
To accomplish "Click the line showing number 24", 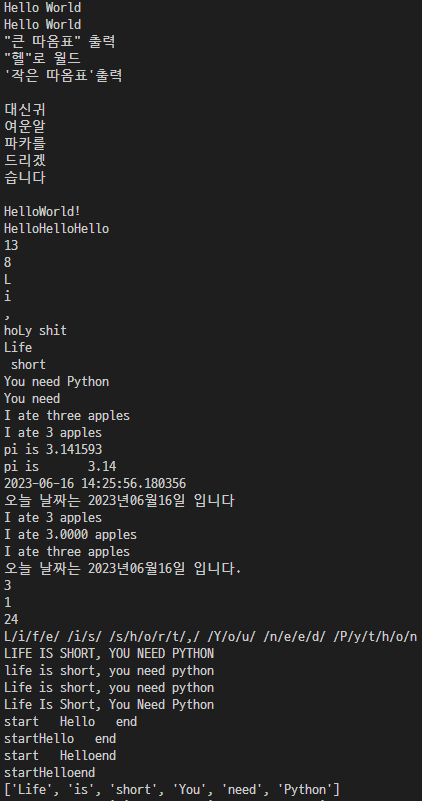I will [11, 620].
